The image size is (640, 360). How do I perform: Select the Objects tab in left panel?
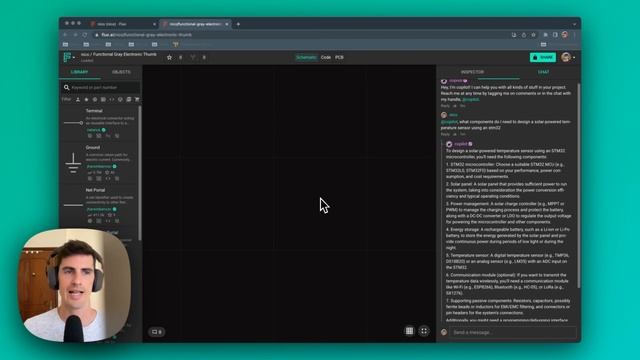click(121, 72)
